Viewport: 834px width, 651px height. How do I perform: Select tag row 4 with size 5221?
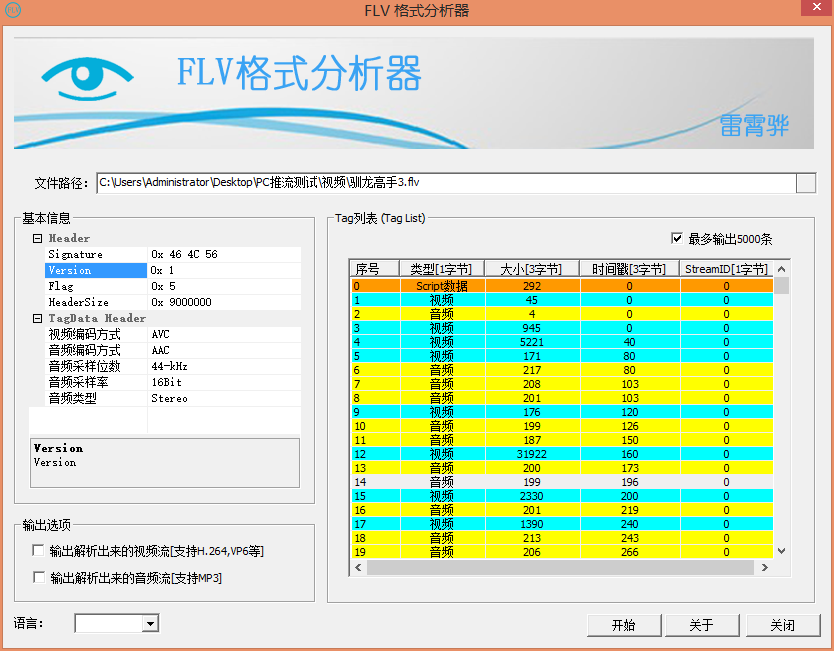(x=562, y=342)
